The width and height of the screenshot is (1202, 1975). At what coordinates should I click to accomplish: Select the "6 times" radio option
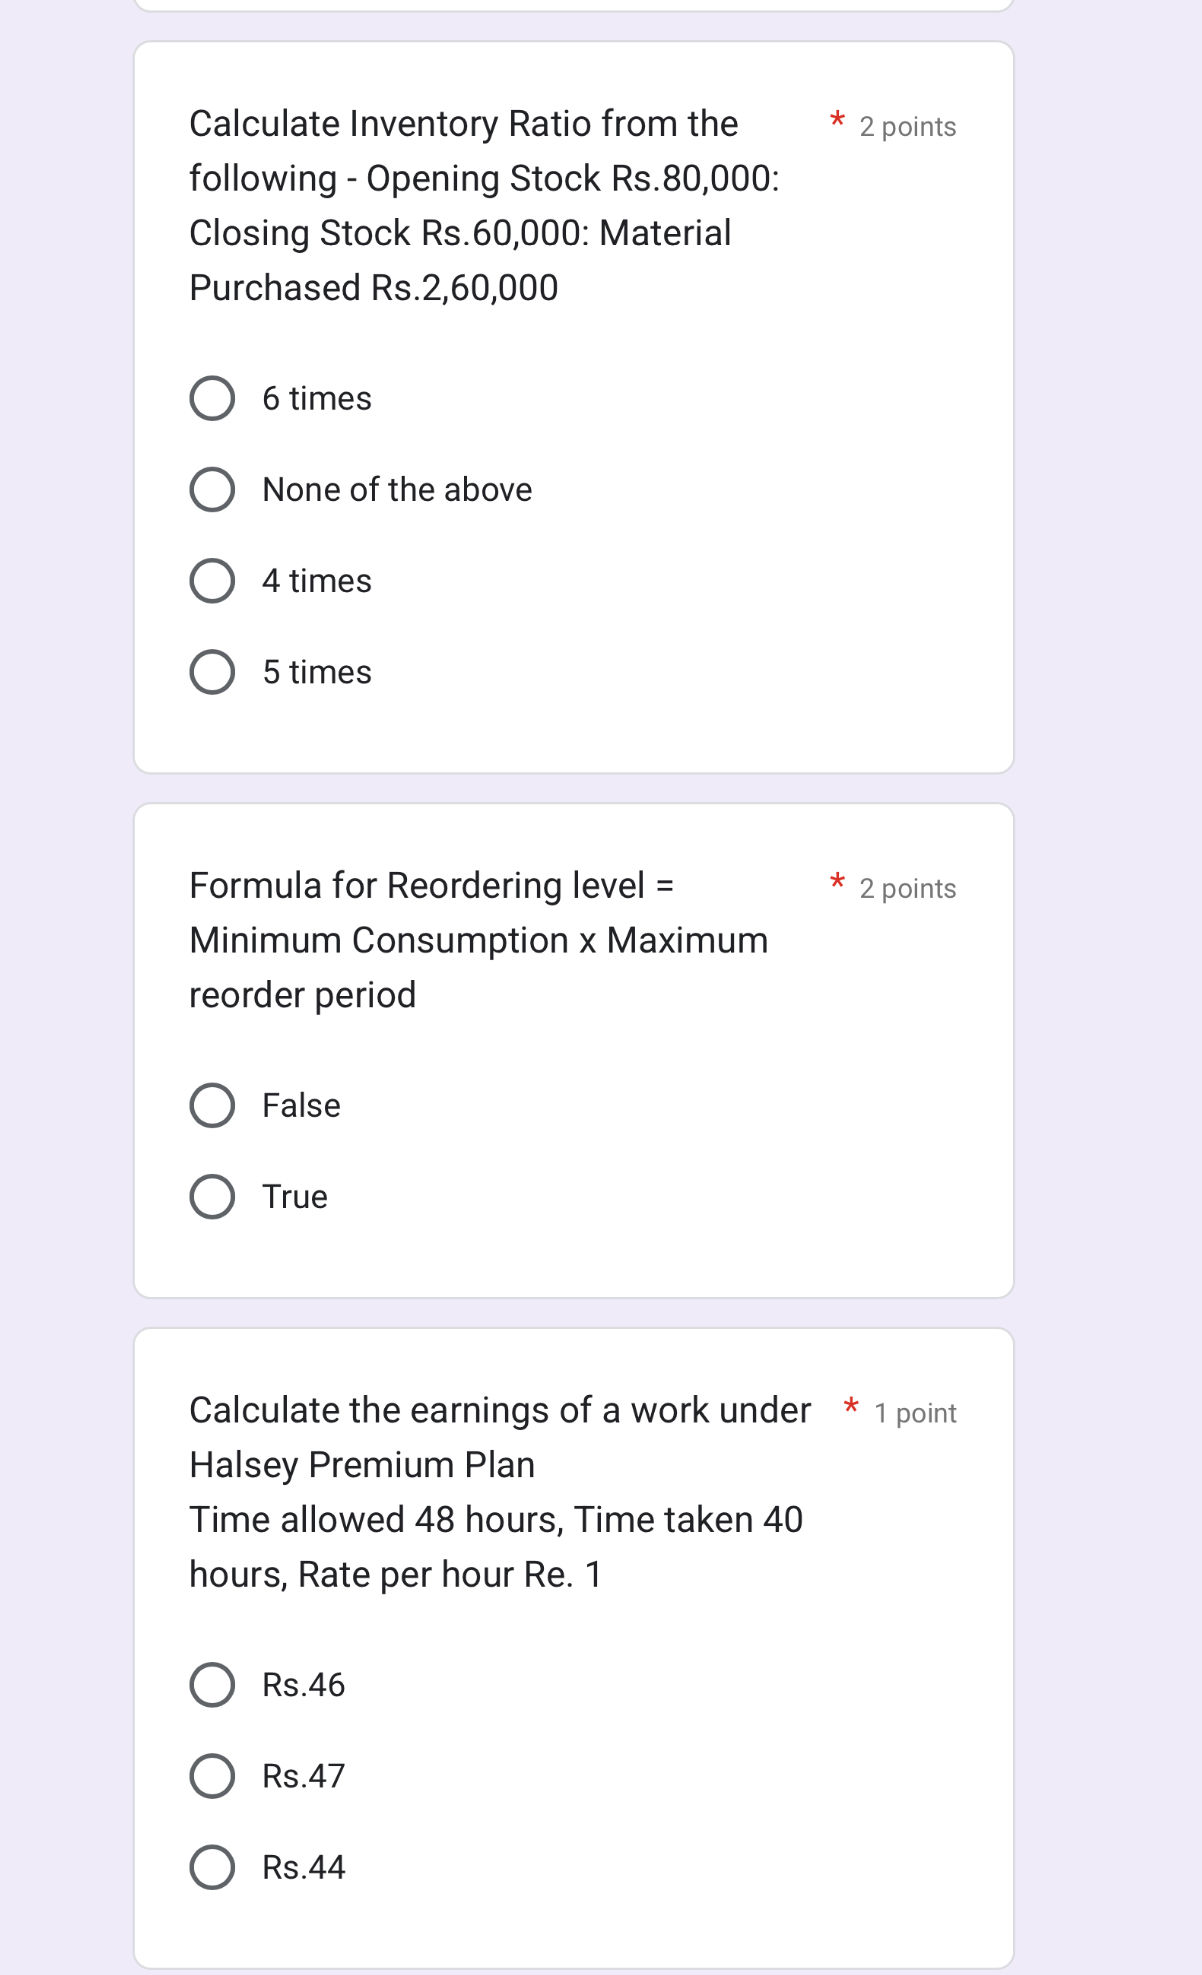coord(211,397)
